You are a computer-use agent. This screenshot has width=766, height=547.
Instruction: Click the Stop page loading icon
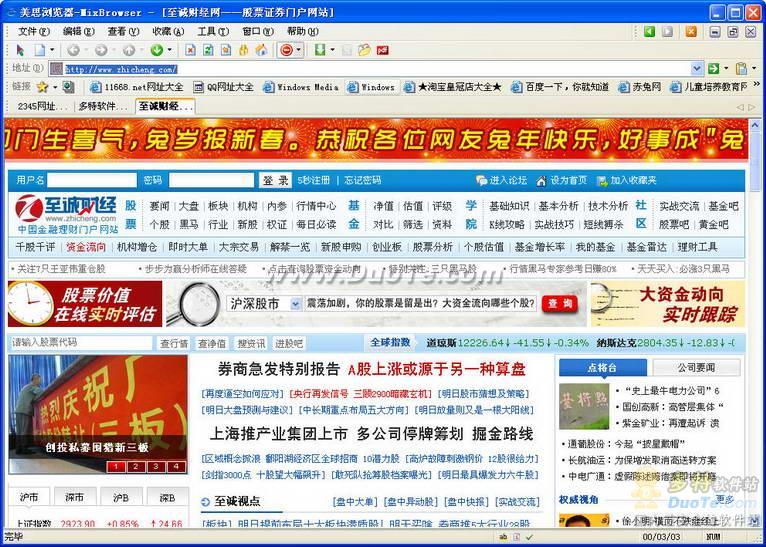click(x=191, y=50)
